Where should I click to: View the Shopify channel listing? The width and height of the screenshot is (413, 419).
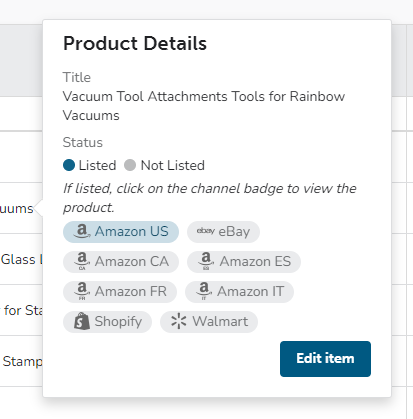coord(107,322)
